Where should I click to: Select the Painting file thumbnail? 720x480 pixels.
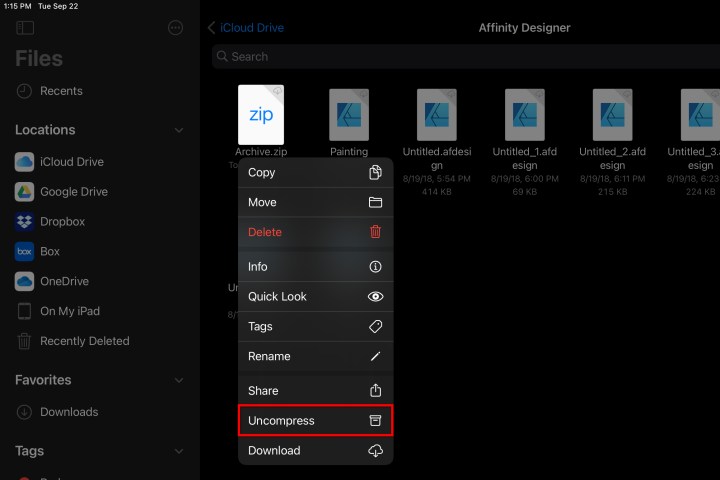349,115
